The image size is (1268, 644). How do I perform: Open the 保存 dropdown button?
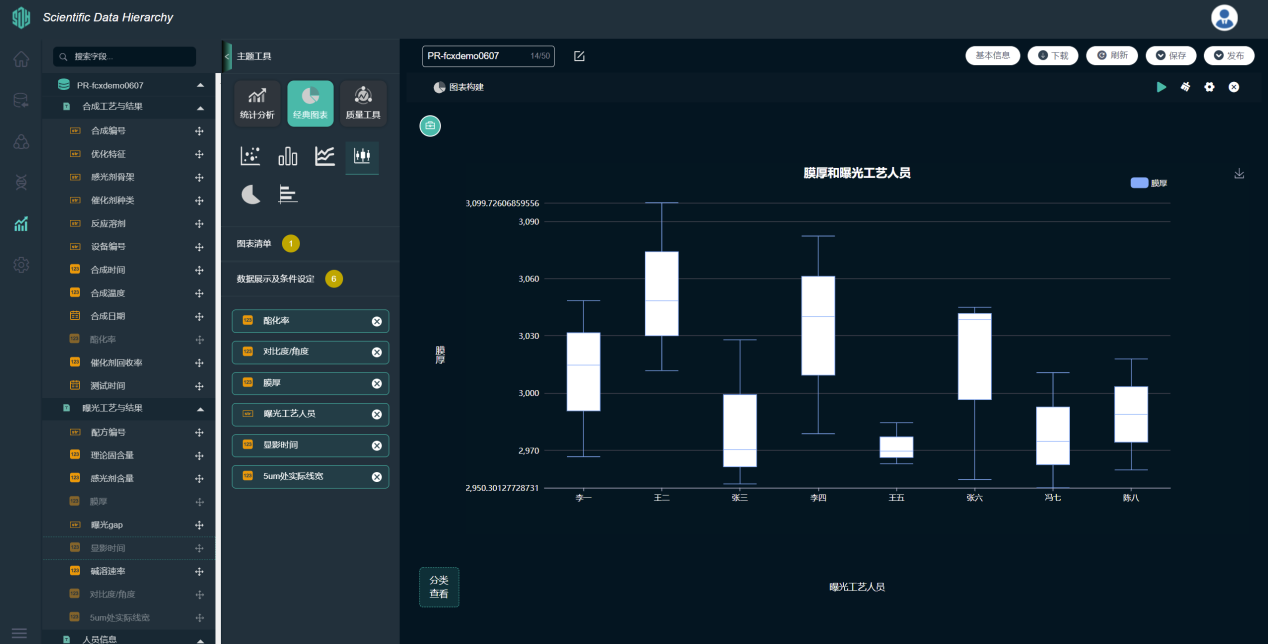tap(1171, 56)
